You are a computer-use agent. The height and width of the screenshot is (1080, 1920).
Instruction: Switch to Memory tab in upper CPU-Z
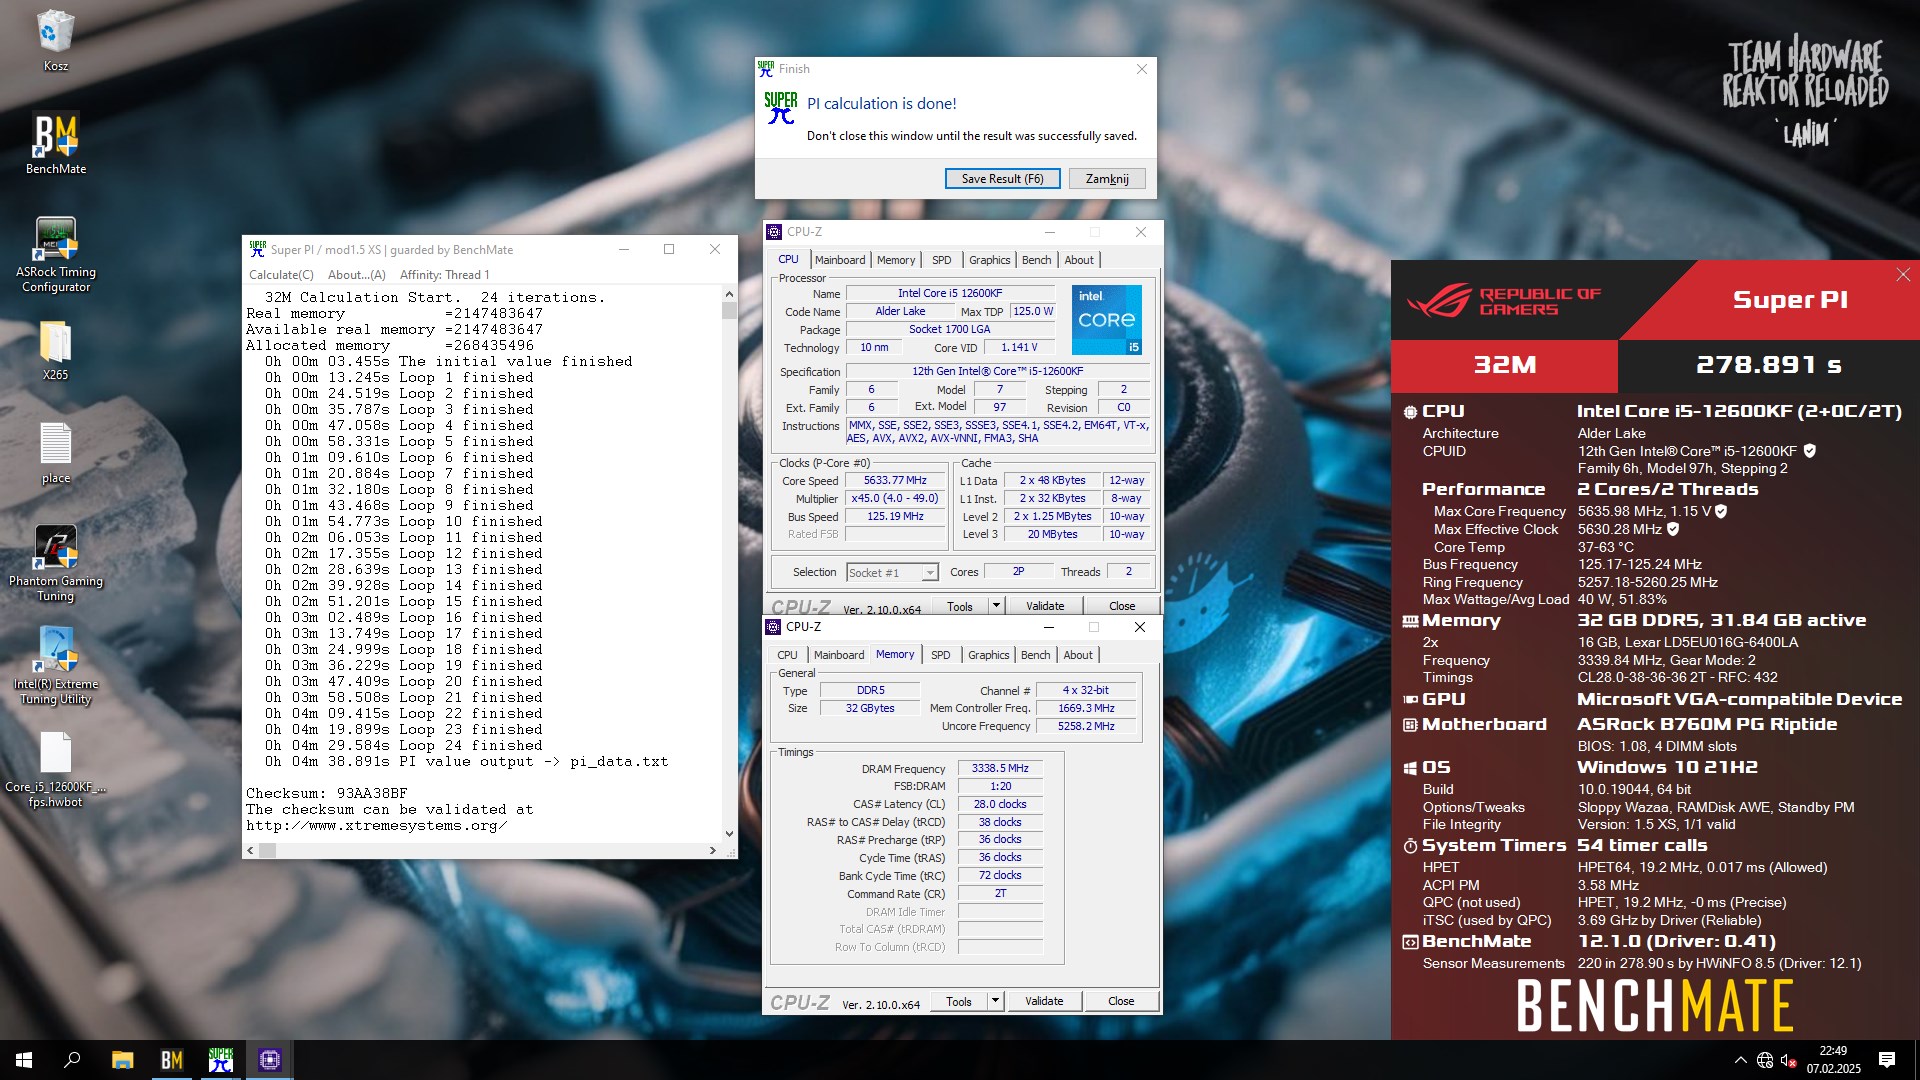896,260
